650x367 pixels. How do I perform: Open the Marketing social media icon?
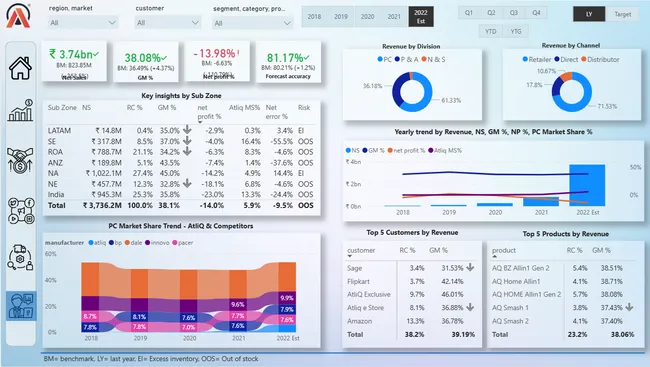[x=20, y=211]
